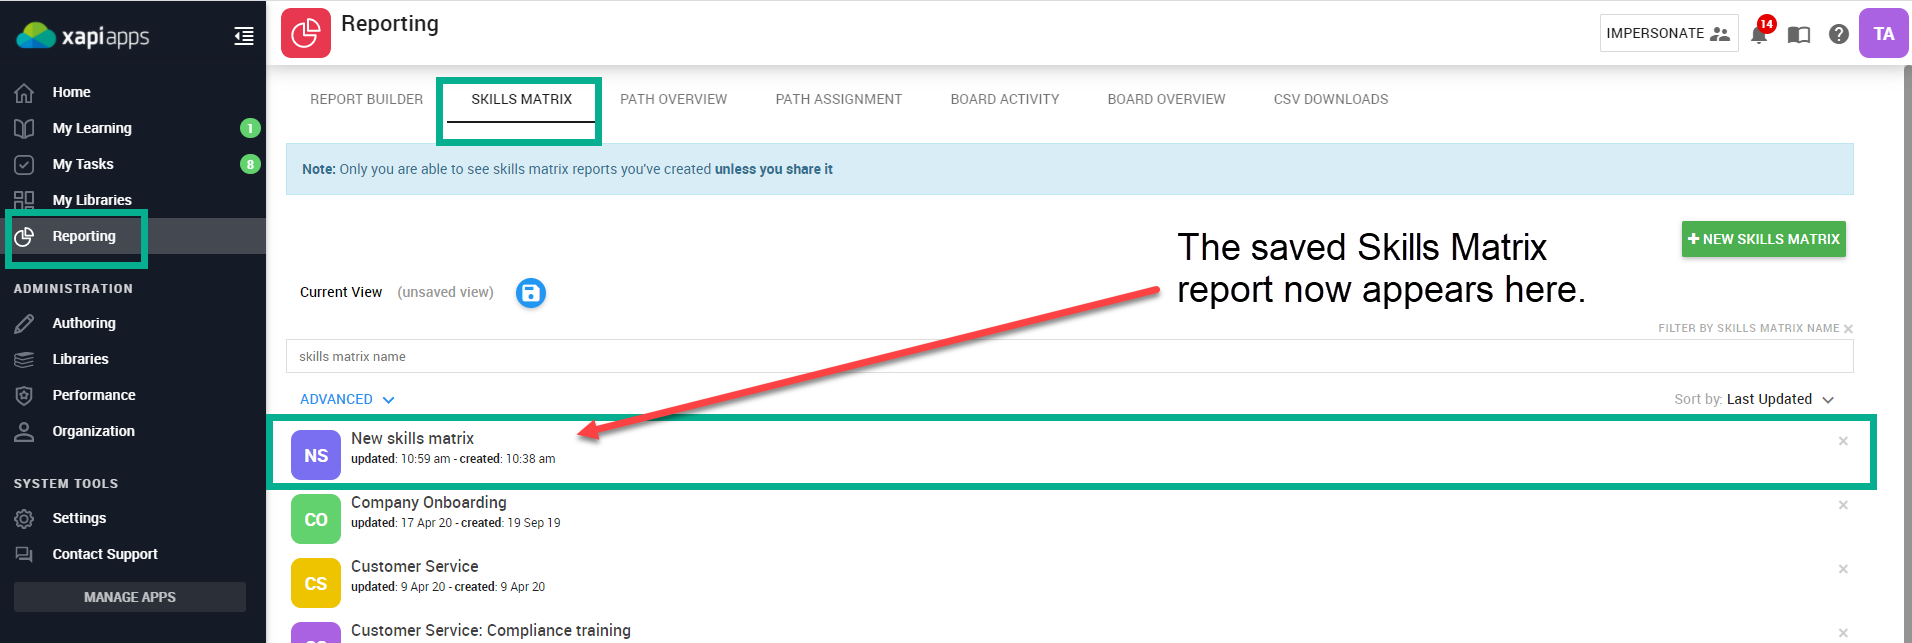Select the Contact Support menu label
Screen dimensions: 1912x643
tap(105, 554)
